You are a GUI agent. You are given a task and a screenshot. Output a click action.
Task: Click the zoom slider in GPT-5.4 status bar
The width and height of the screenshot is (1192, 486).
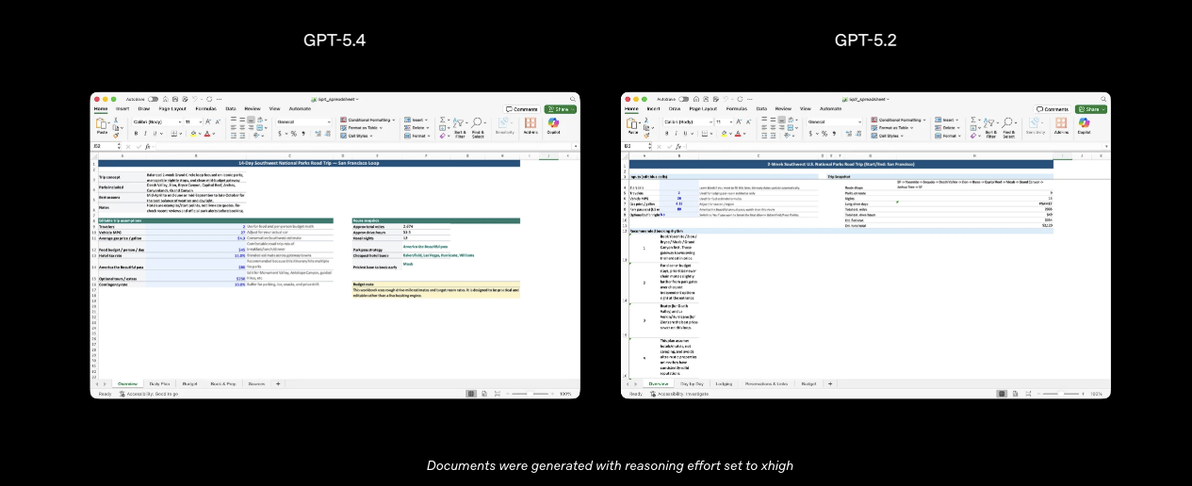[x=532, y=393]
